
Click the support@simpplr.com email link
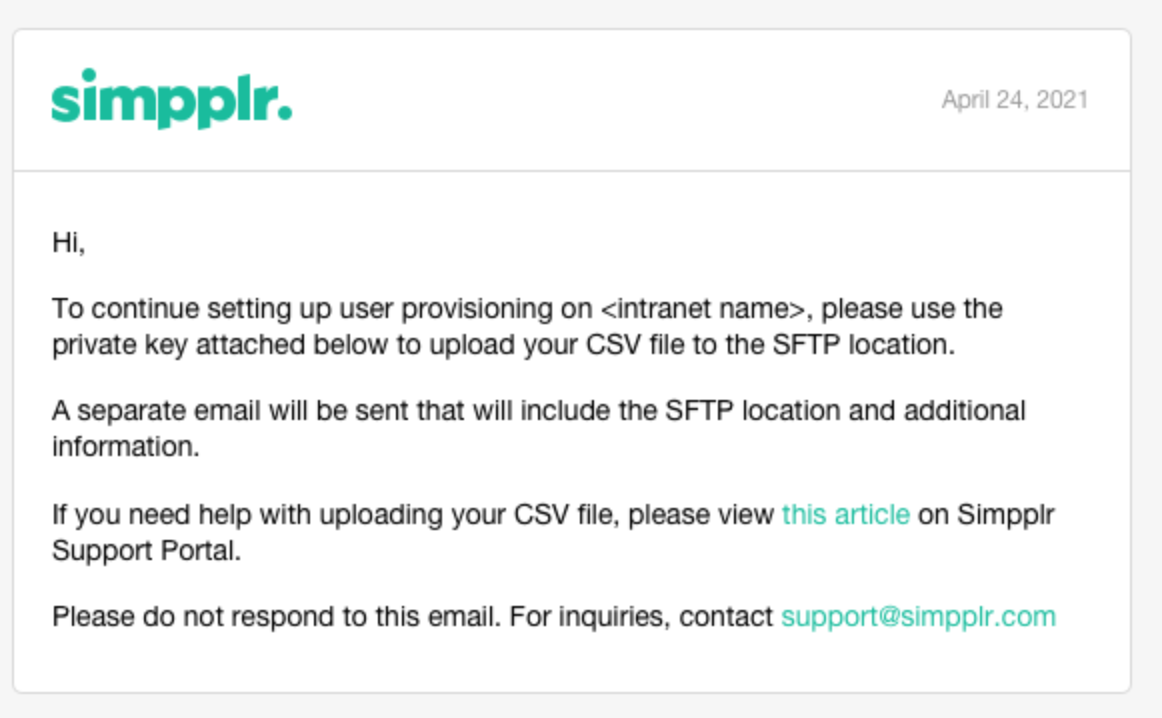[918, 616]
